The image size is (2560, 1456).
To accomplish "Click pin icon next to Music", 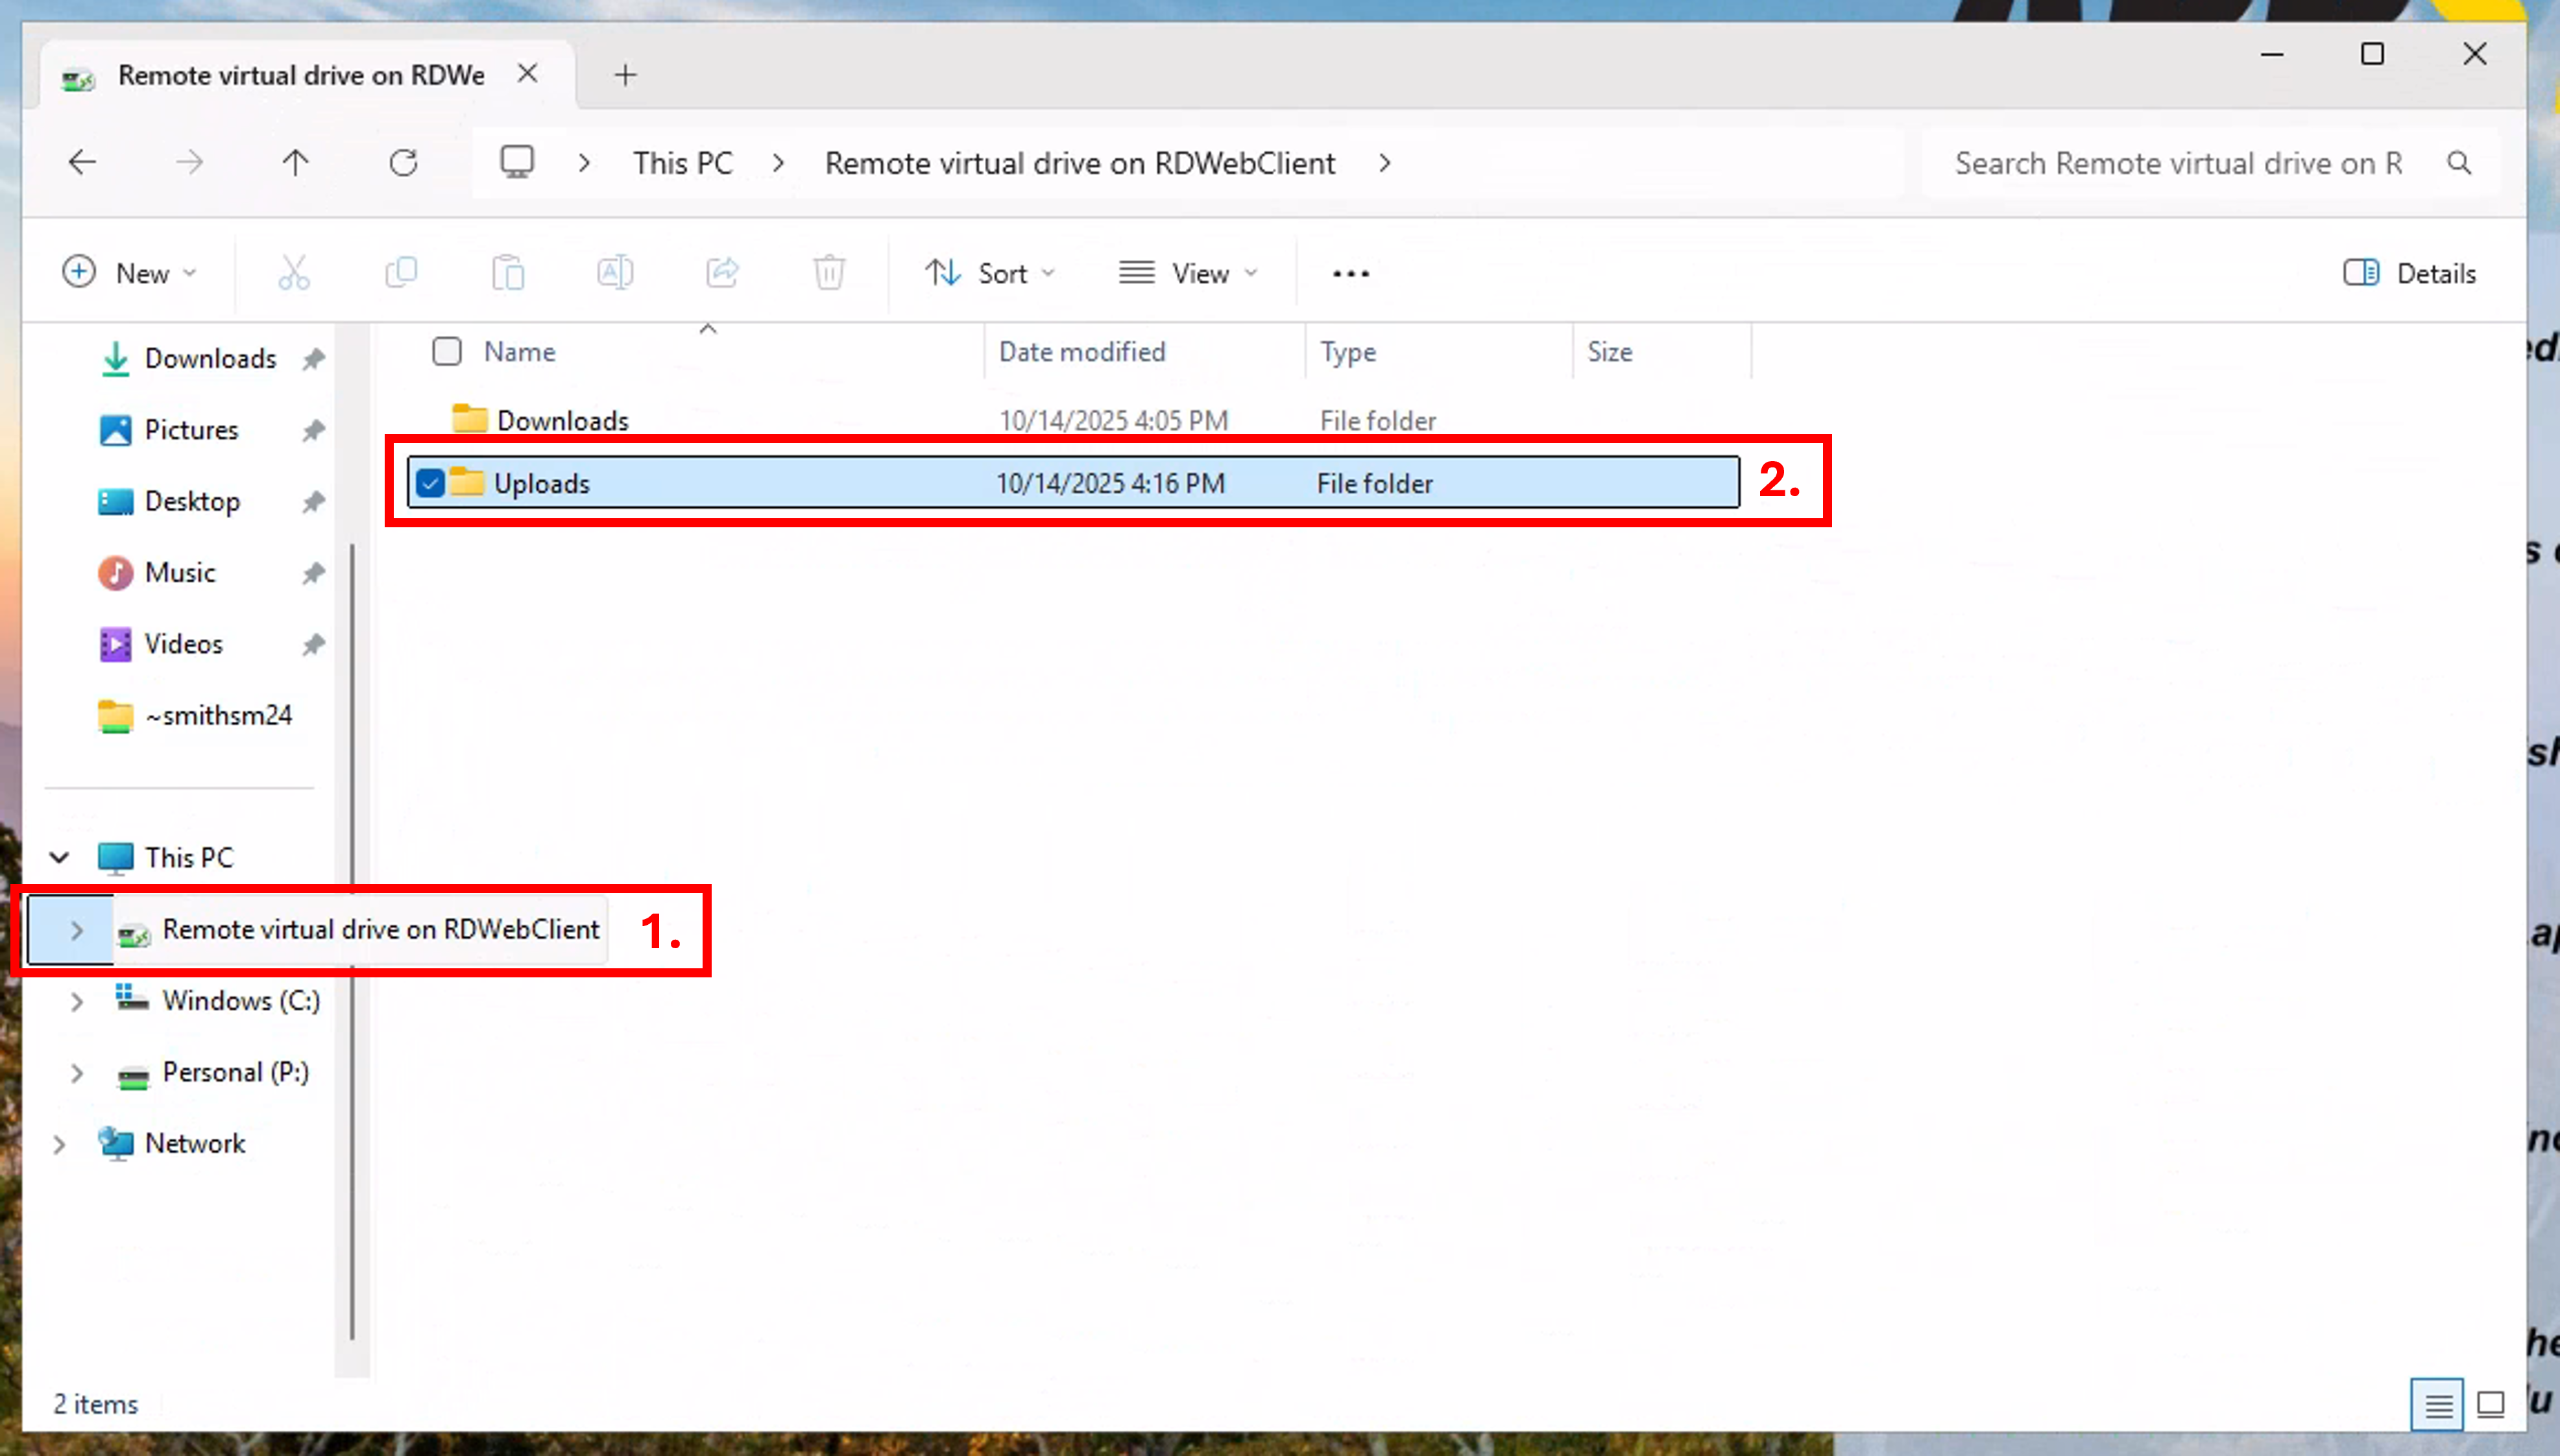I will (314, 573).
